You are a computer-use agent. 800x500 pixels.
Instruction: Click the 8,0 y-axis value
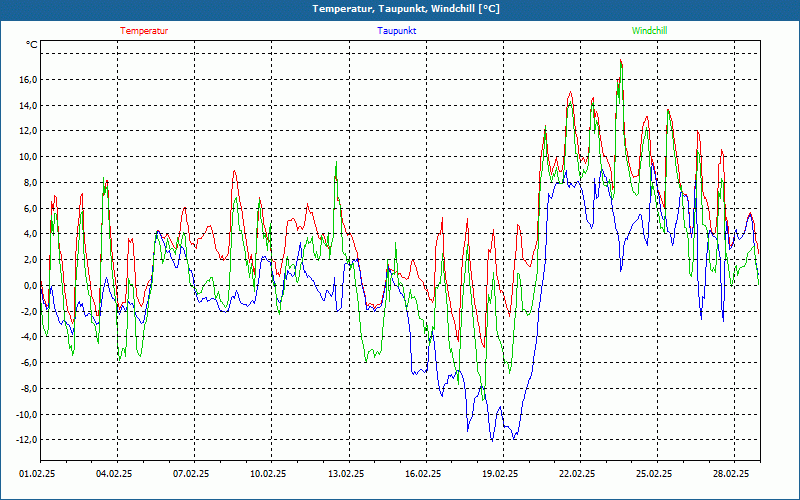coord(30,183)
